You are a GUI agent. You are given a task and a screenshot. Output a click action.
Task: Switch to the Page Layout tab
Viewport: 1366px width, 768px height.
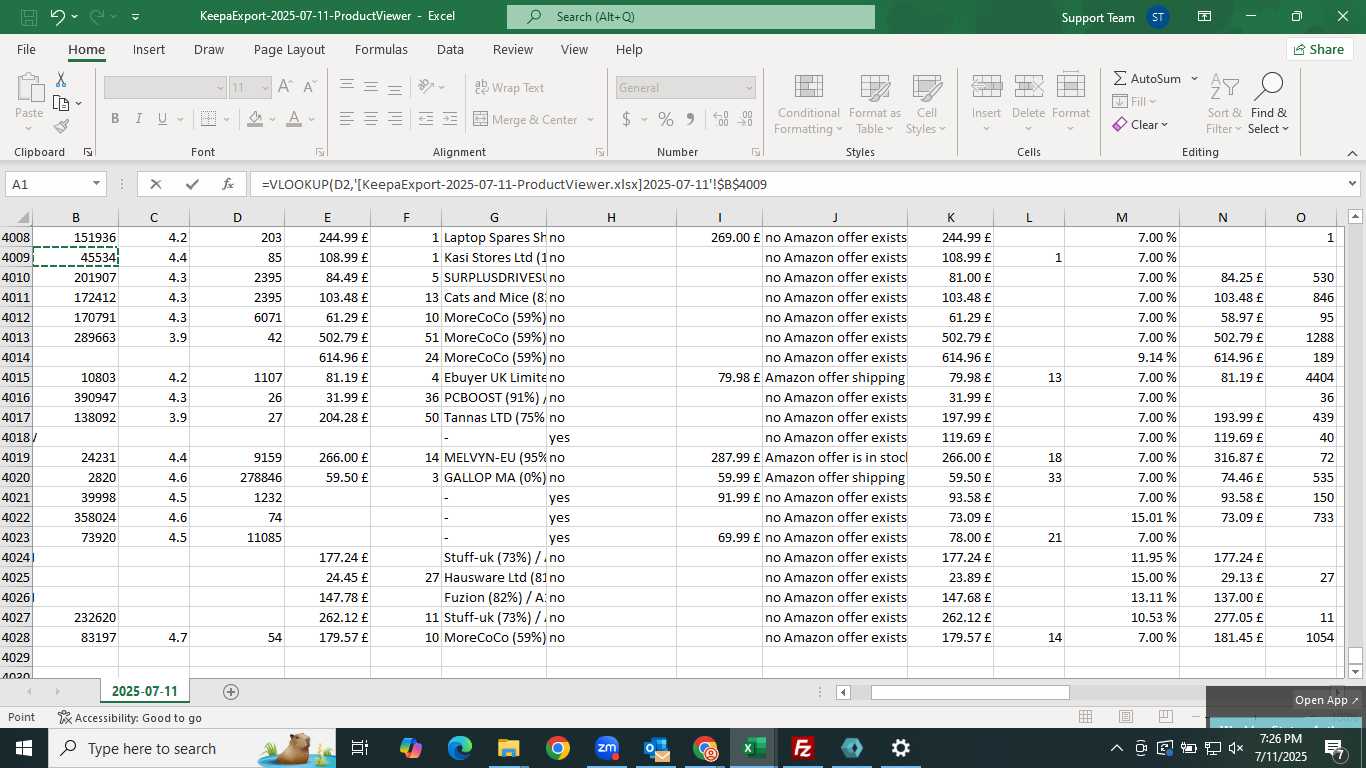click(x=289, y=49)
